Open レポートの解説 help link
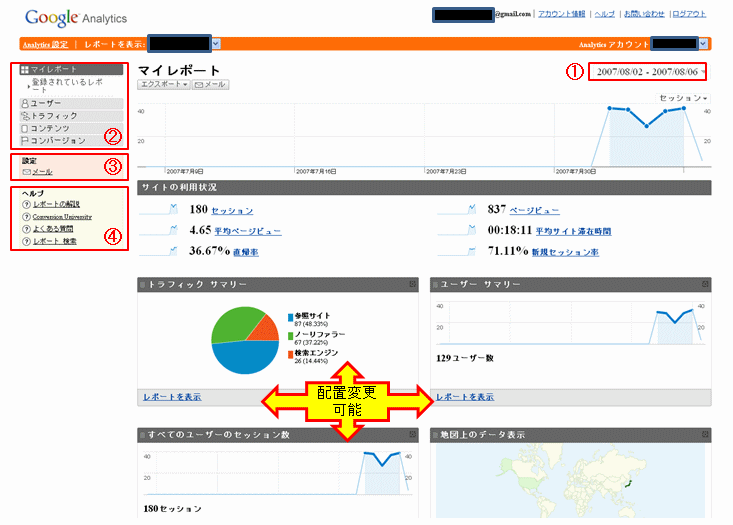Viewport: 733px width, 525px height. point(56,204)
